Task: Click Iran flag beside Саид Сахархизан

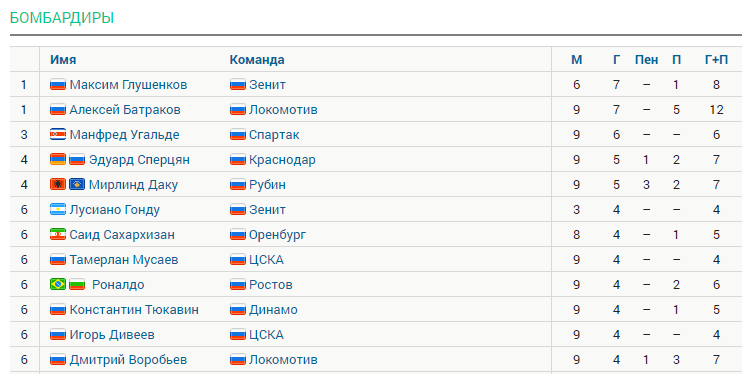Action: coord(58,234)
